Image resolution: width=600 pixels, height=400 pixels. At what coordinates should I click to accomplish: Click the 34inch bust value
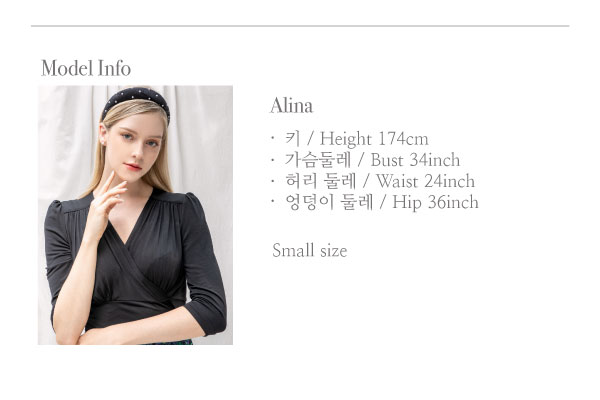435,160
